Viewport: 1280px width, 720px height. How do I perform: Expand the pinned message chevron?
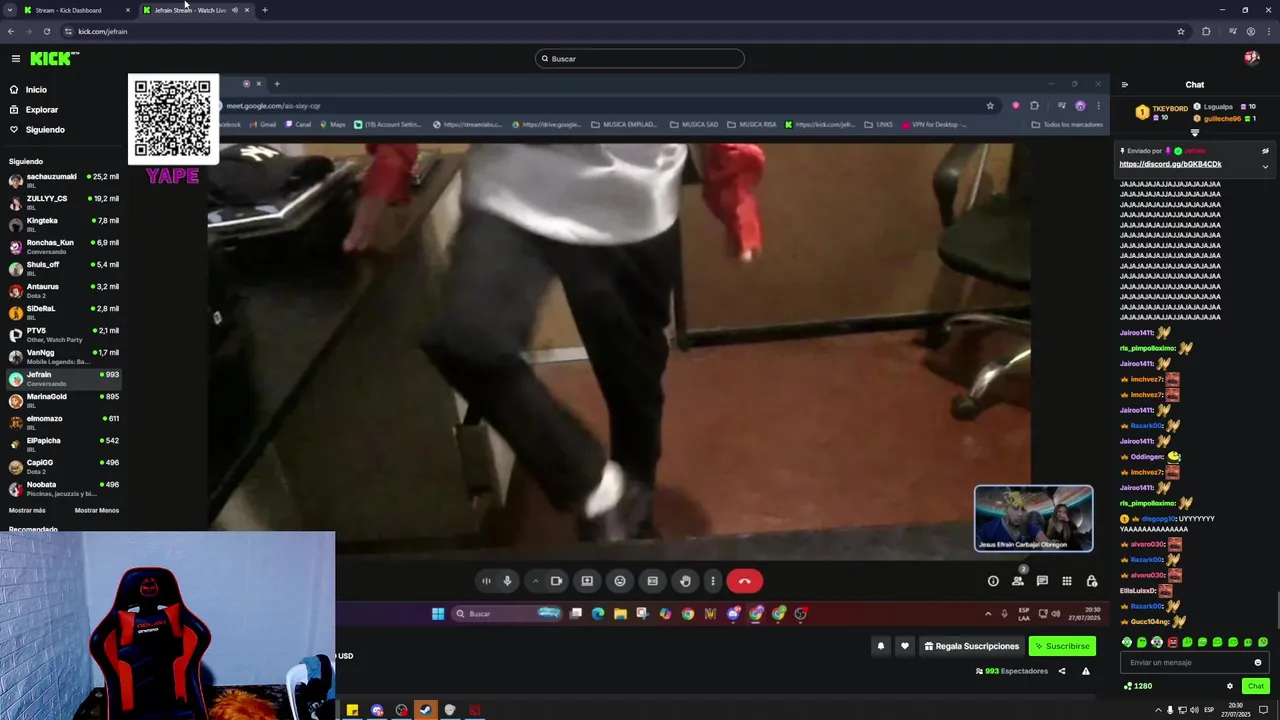click(1265, 167)
